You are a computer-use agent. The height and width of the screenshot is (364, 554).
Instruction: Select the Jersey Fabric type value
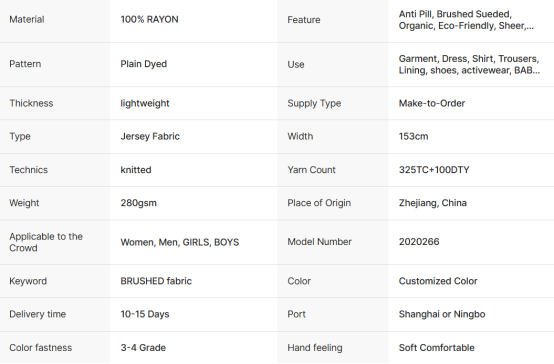point(150,137)
